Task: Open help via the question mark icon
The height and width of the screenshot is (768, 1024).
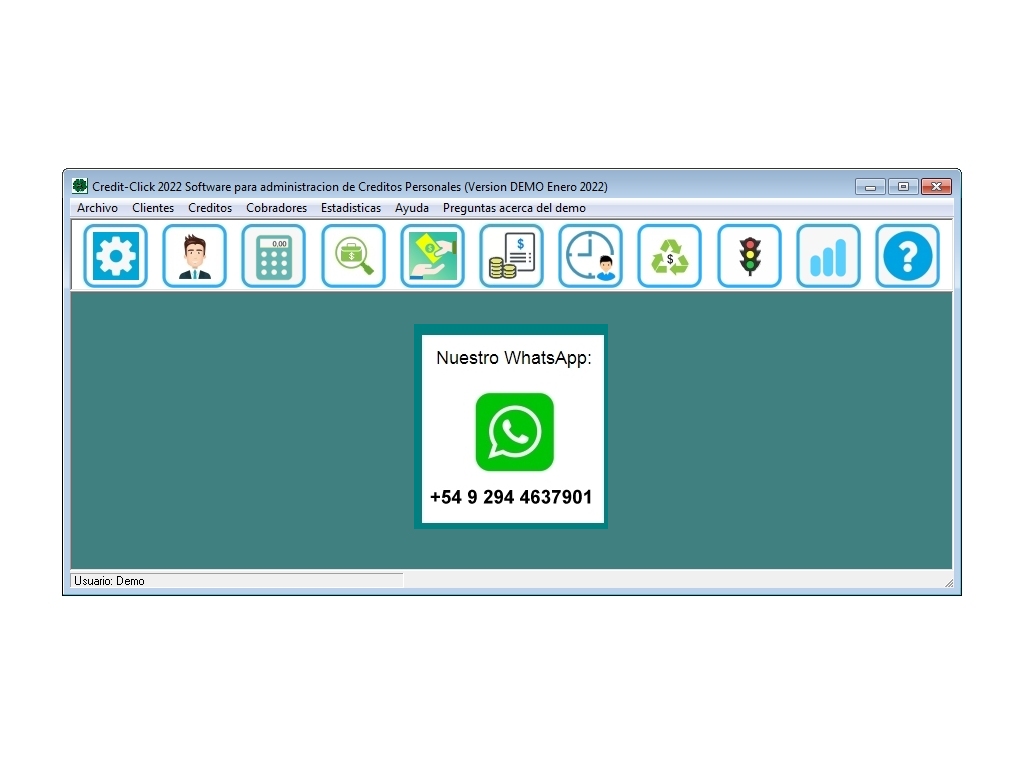Action: coord(907,256)
